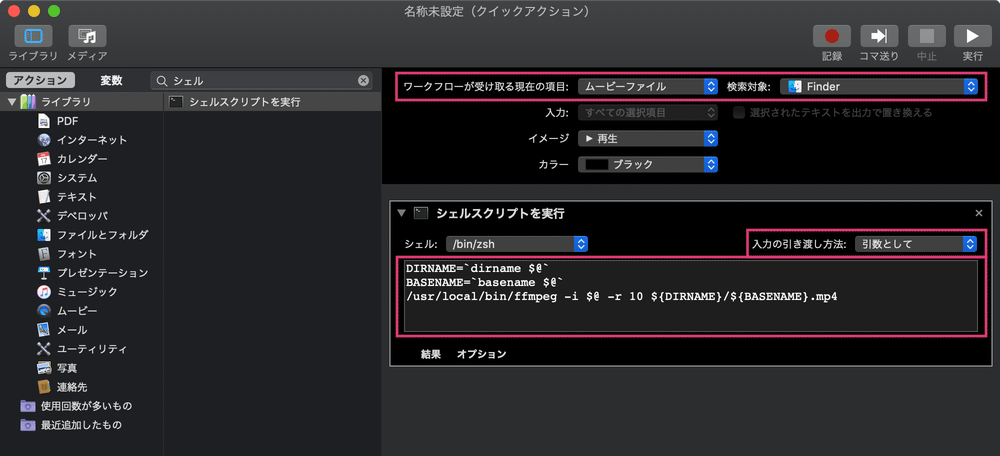Select the ユーティリティ category icon

point(43,349)
